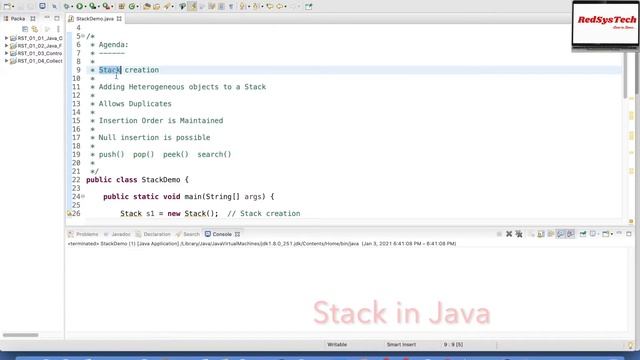This screenshot has width=640, height=360.
Task: Click the editor vertical scrollbar thumb
Action: pos(626,75)
